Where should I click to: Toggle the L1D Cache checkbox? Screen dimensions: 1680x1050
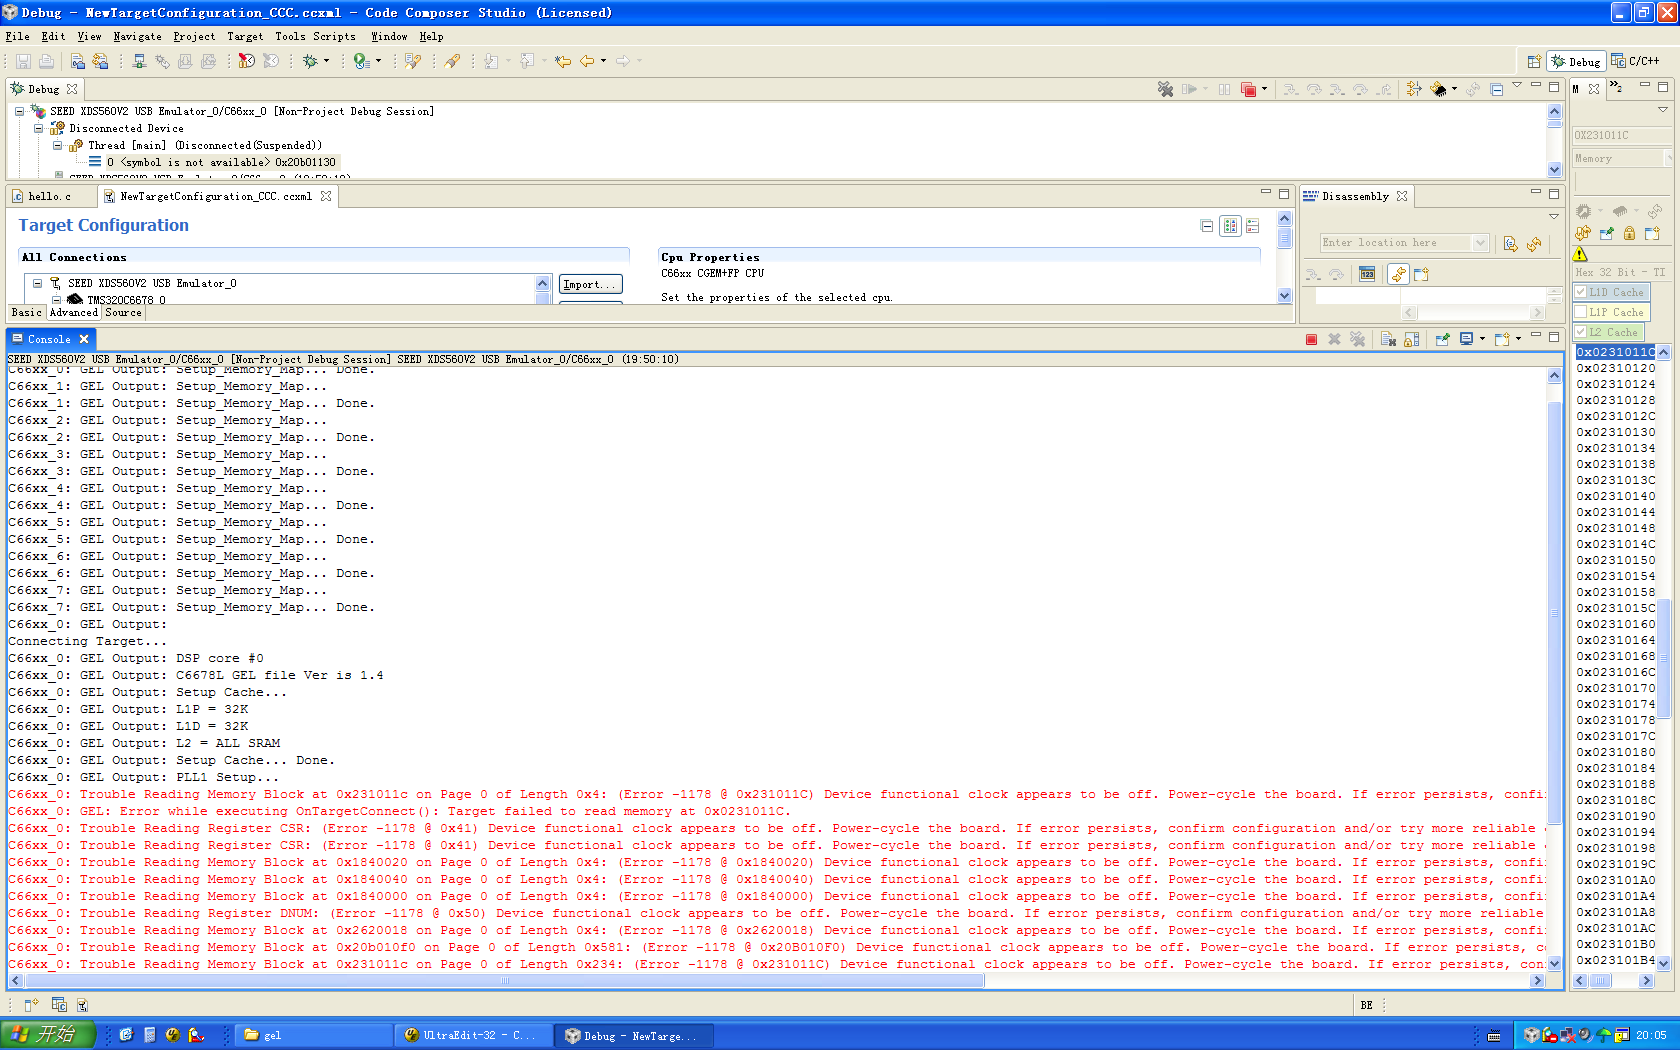(x=1581, y=292)
